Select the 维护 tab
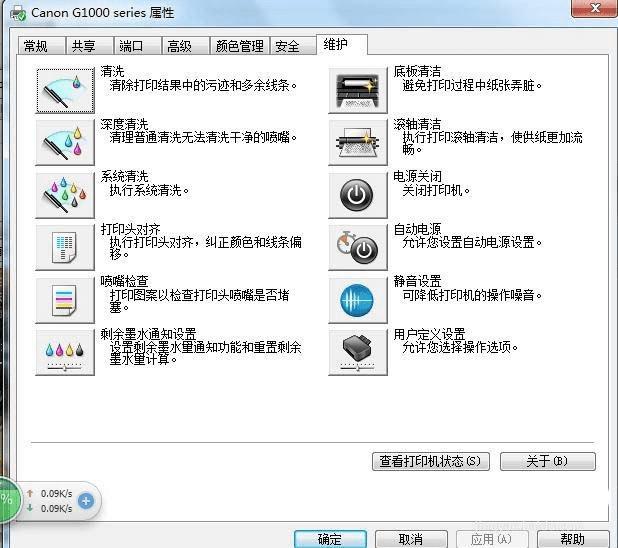The height and width of the screenshot is (548, 618). (342, 45)
